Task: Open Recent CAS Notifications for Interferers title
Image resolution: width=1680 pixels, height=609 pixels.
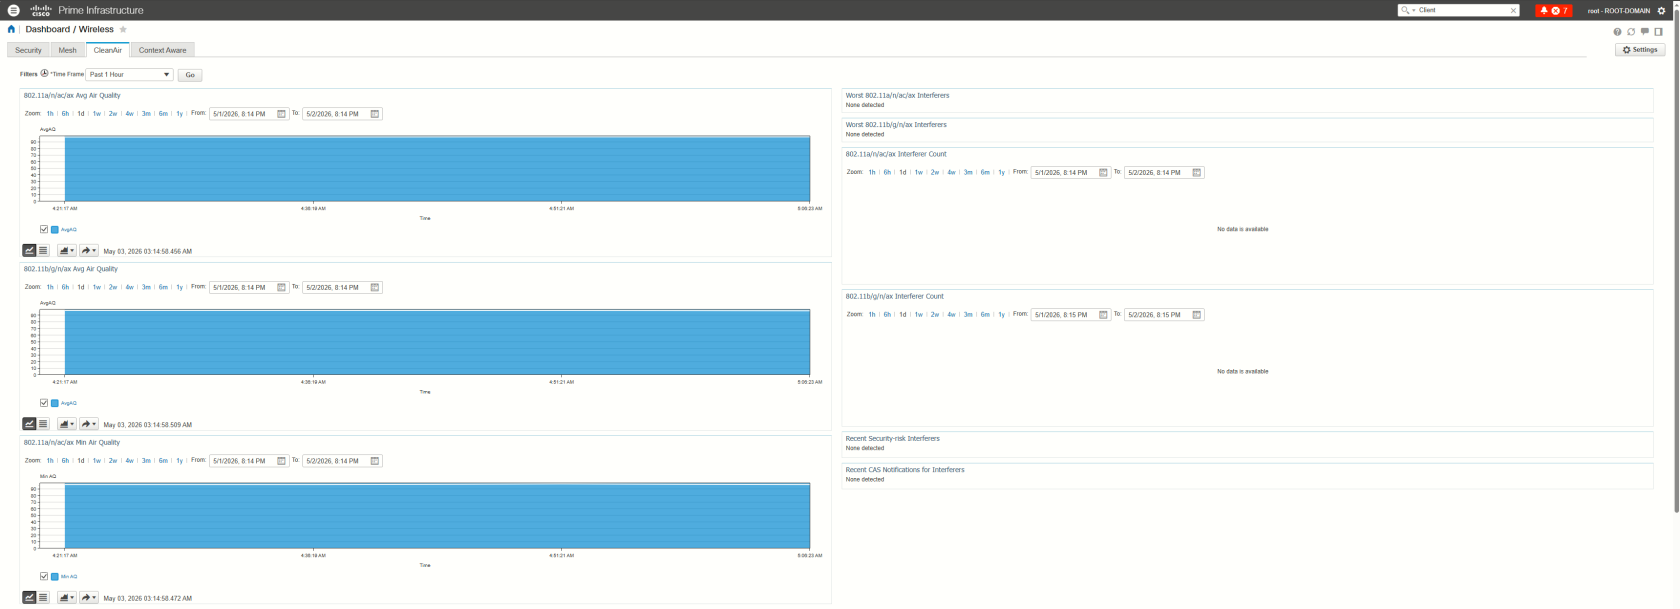Action: pos(905,470)
